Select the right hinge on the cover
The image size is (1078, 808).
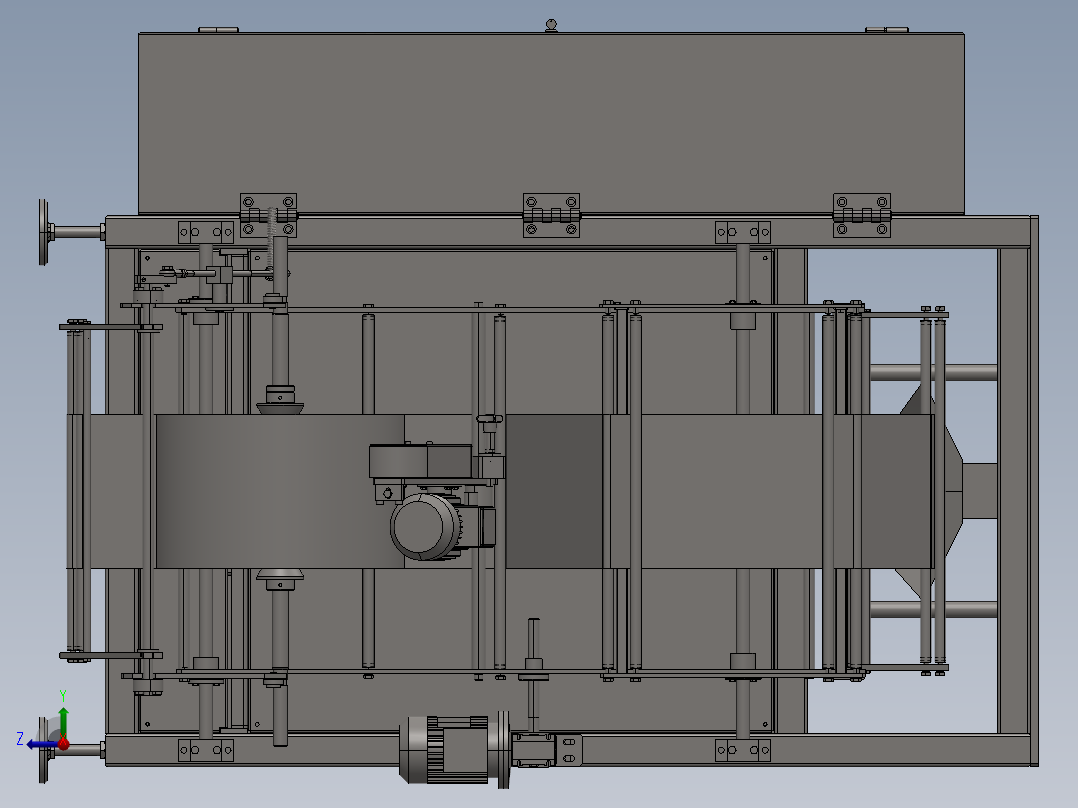click(x=862, y=215)
